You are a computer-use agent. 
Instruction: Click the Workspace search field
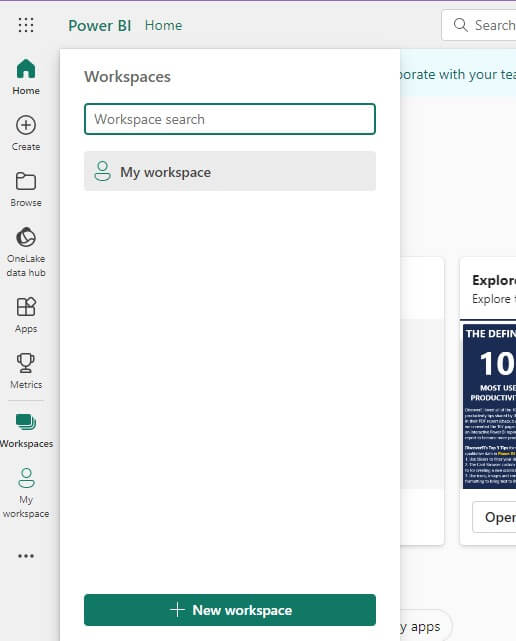[230, 119]
